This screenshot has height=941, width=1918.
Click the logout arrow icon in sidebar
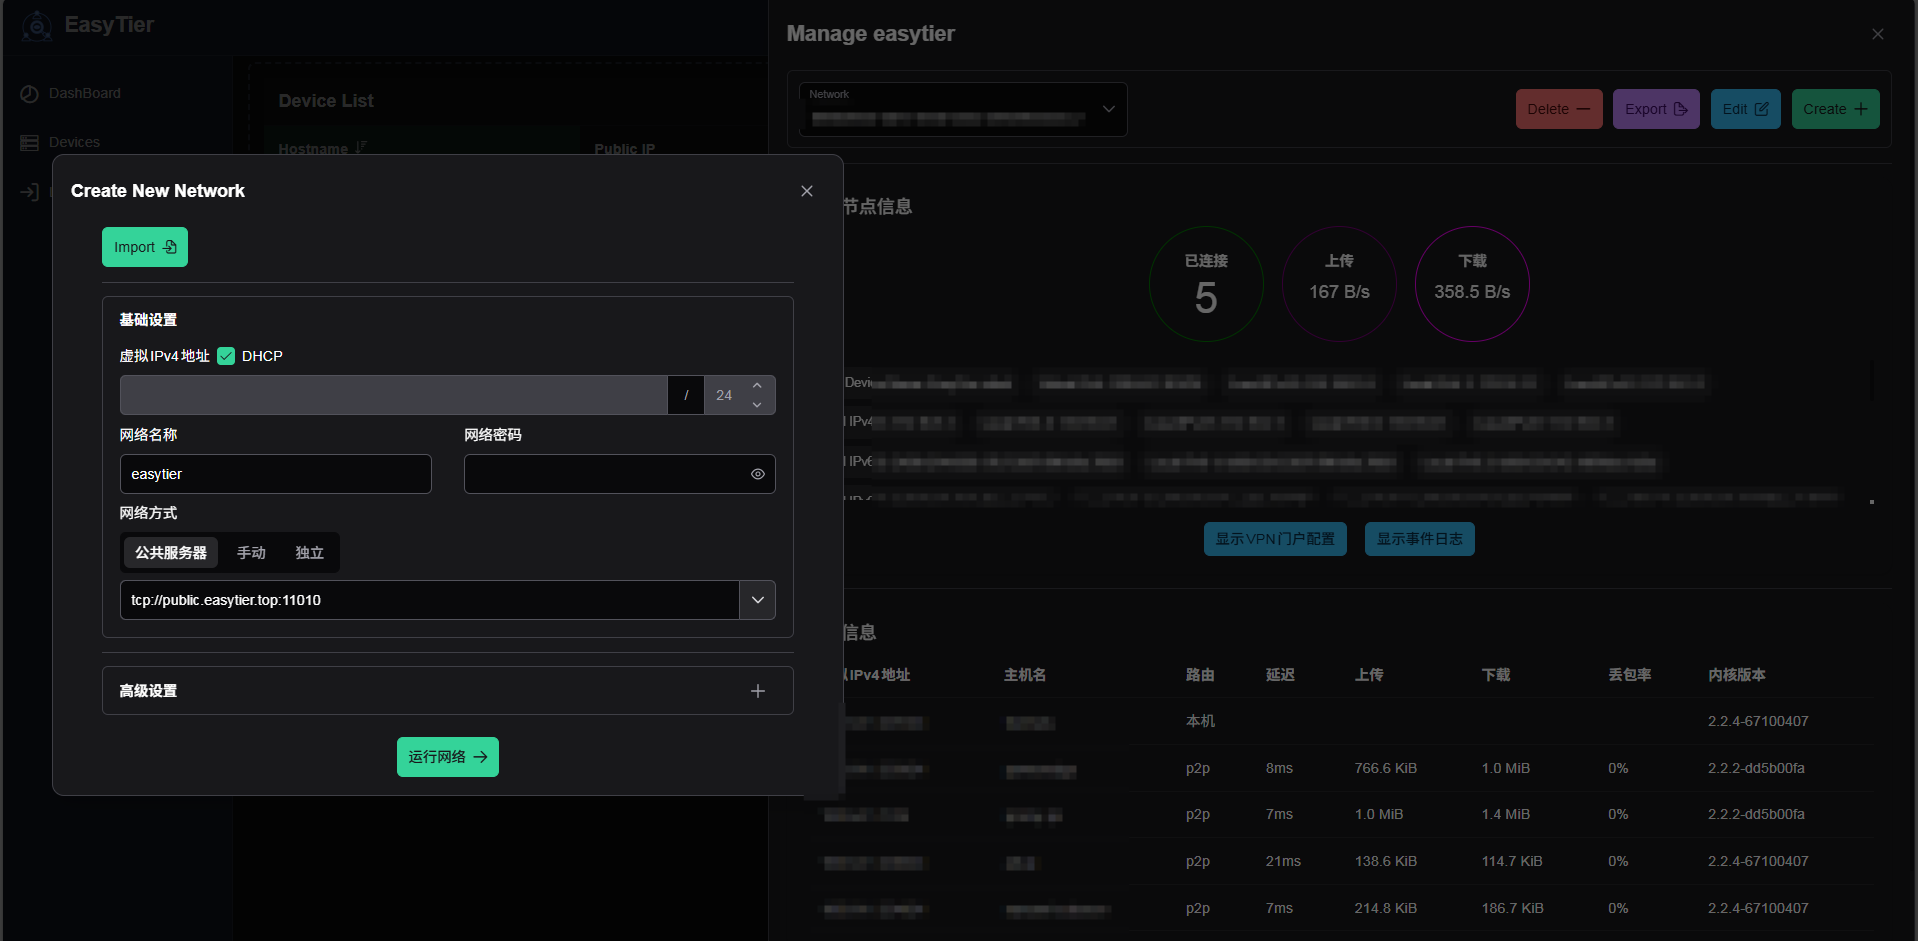tap(29, 192)
